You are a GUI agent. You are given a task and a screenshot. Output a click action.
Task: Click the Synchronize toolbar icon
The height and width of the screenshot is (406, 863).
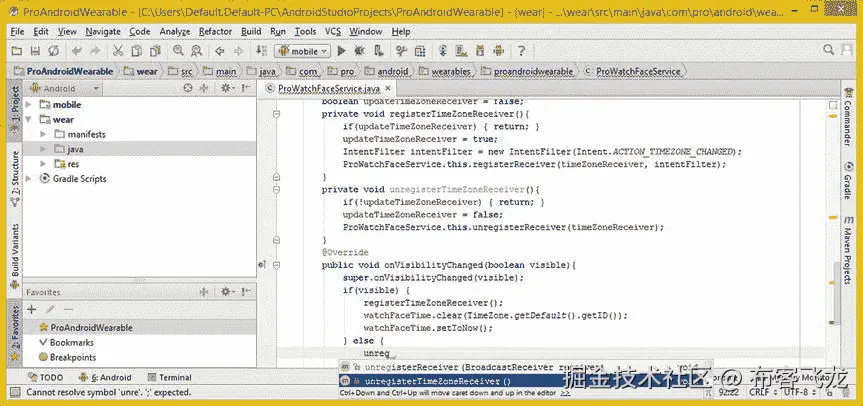click(53, 51)
